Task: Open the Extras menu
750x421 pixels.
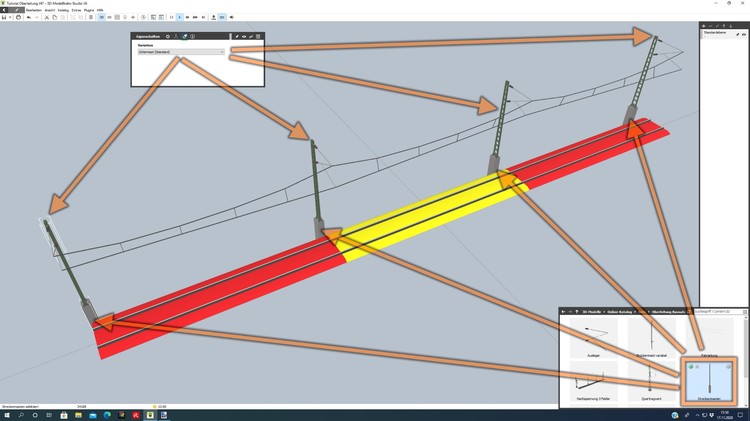Action: pyautogui.click(x=76, y=10)
